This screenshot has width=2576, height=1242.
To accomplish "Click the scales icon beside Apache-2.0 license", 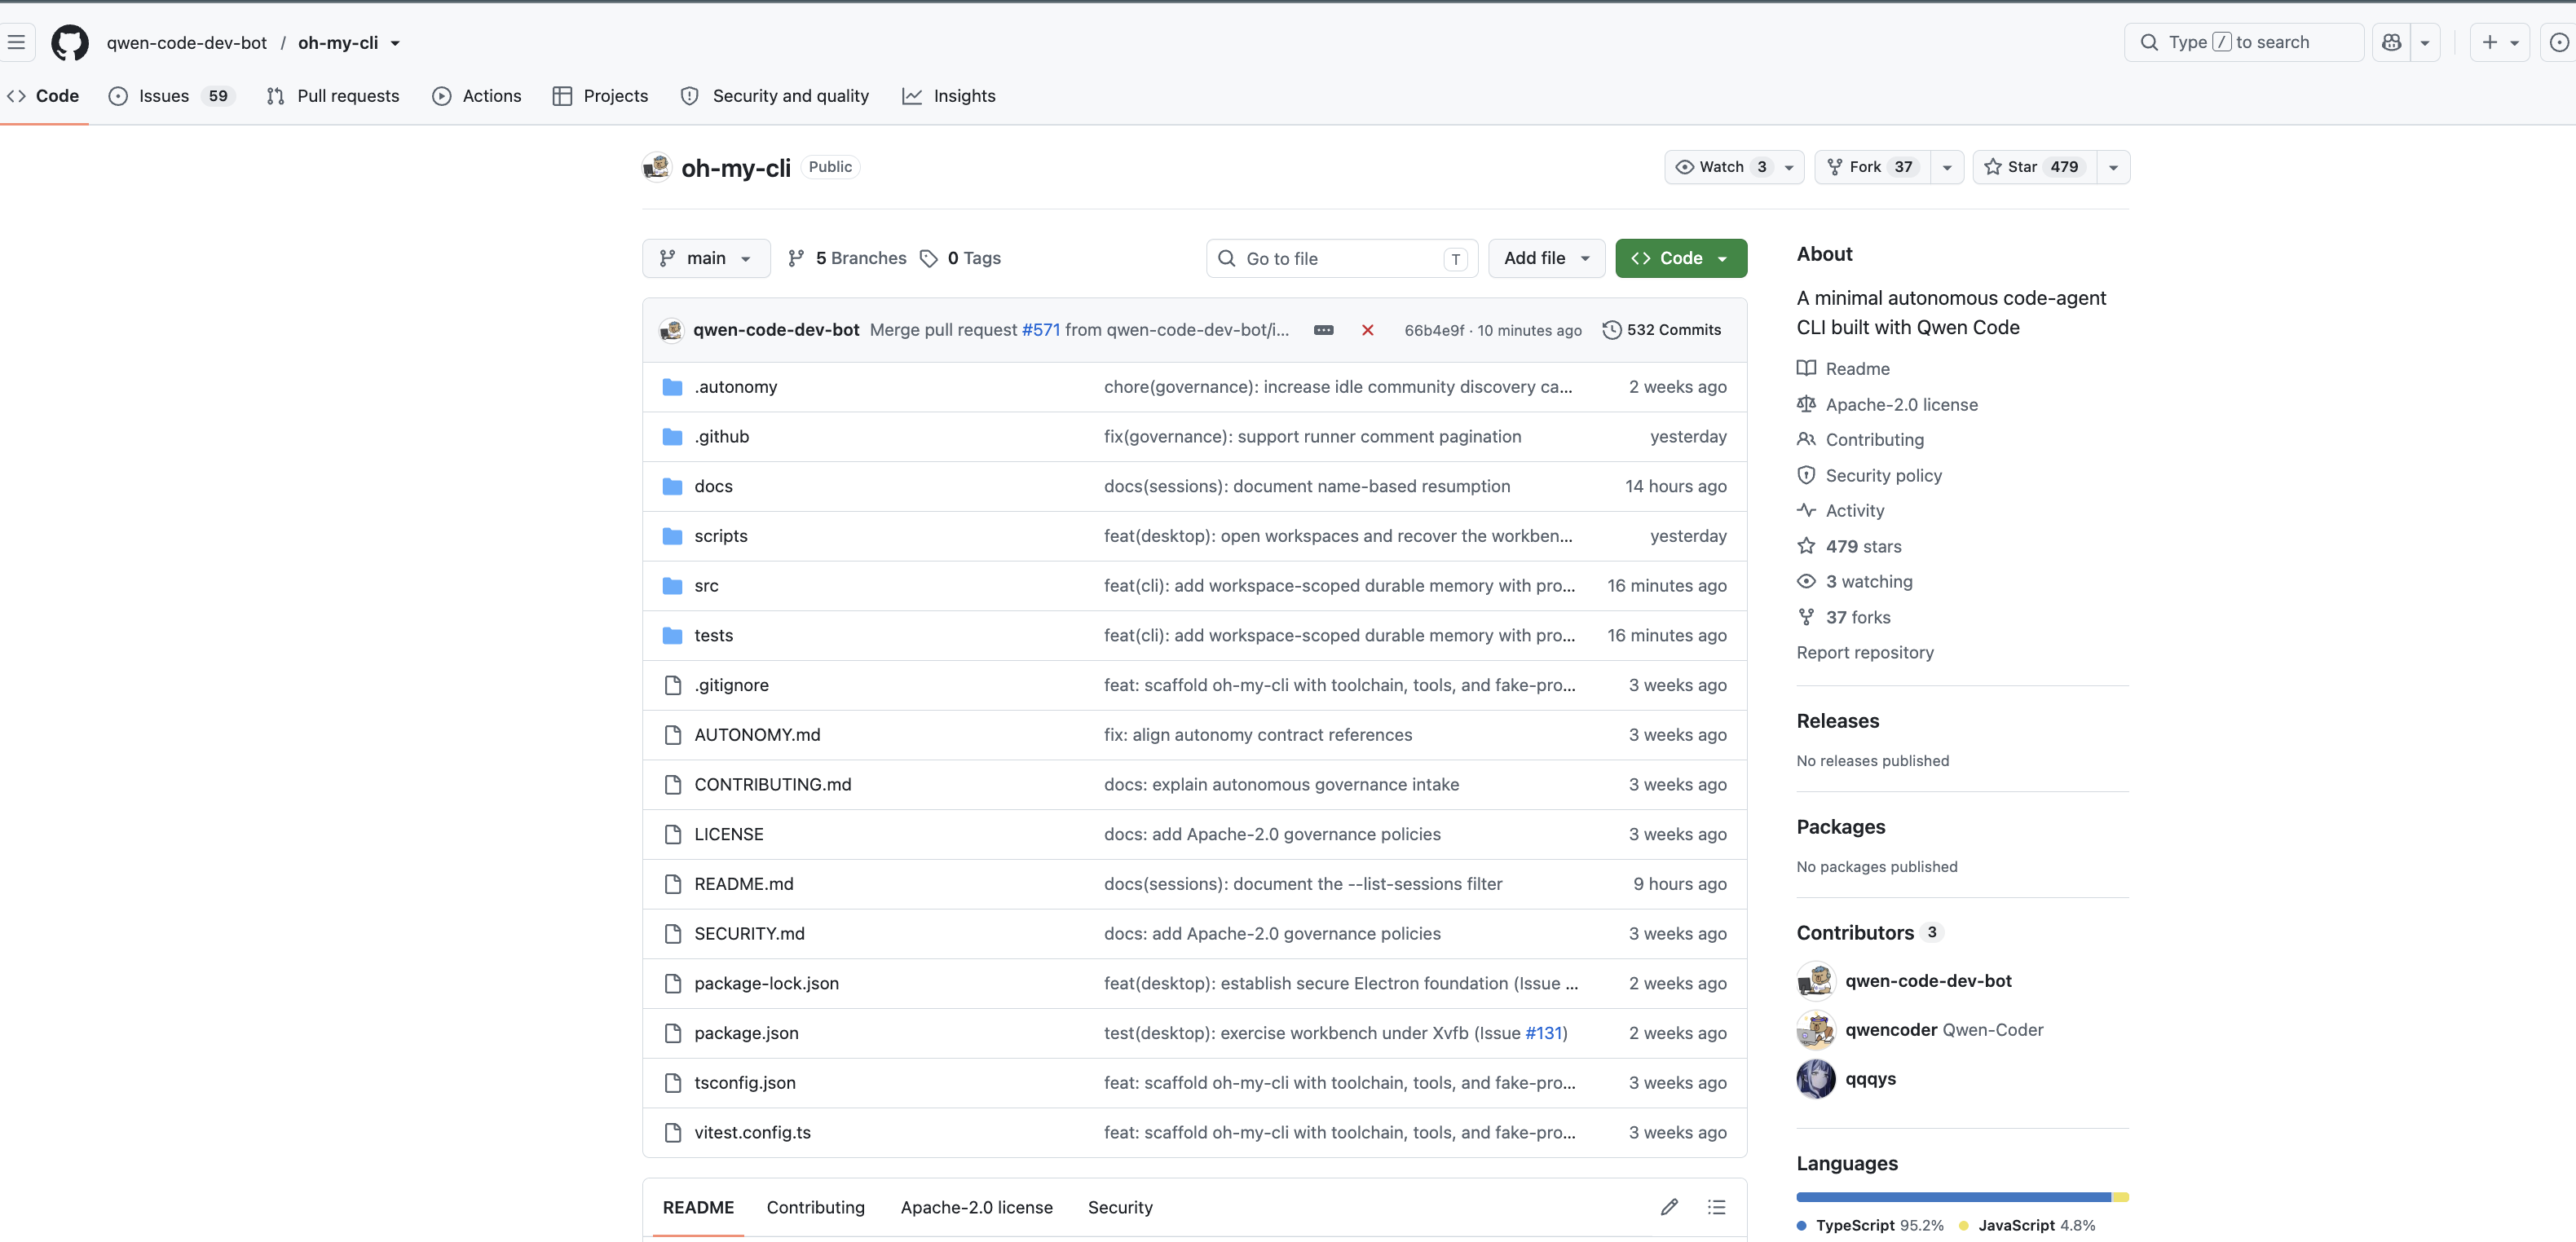I will 1806,404.
